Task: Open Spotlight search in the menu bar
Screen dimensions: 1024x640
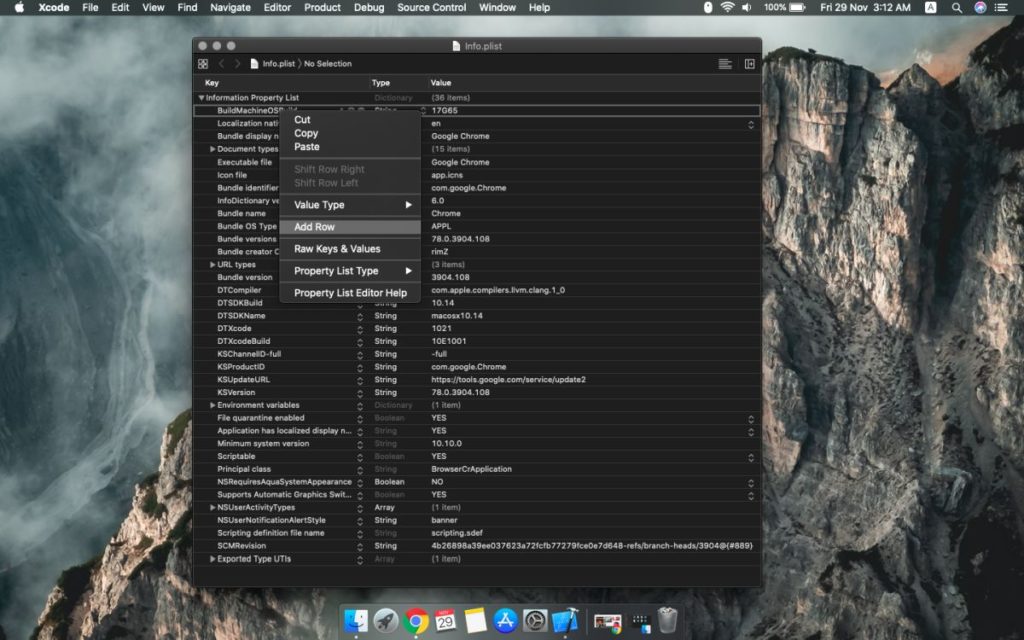Action: [x=956, y=7]
